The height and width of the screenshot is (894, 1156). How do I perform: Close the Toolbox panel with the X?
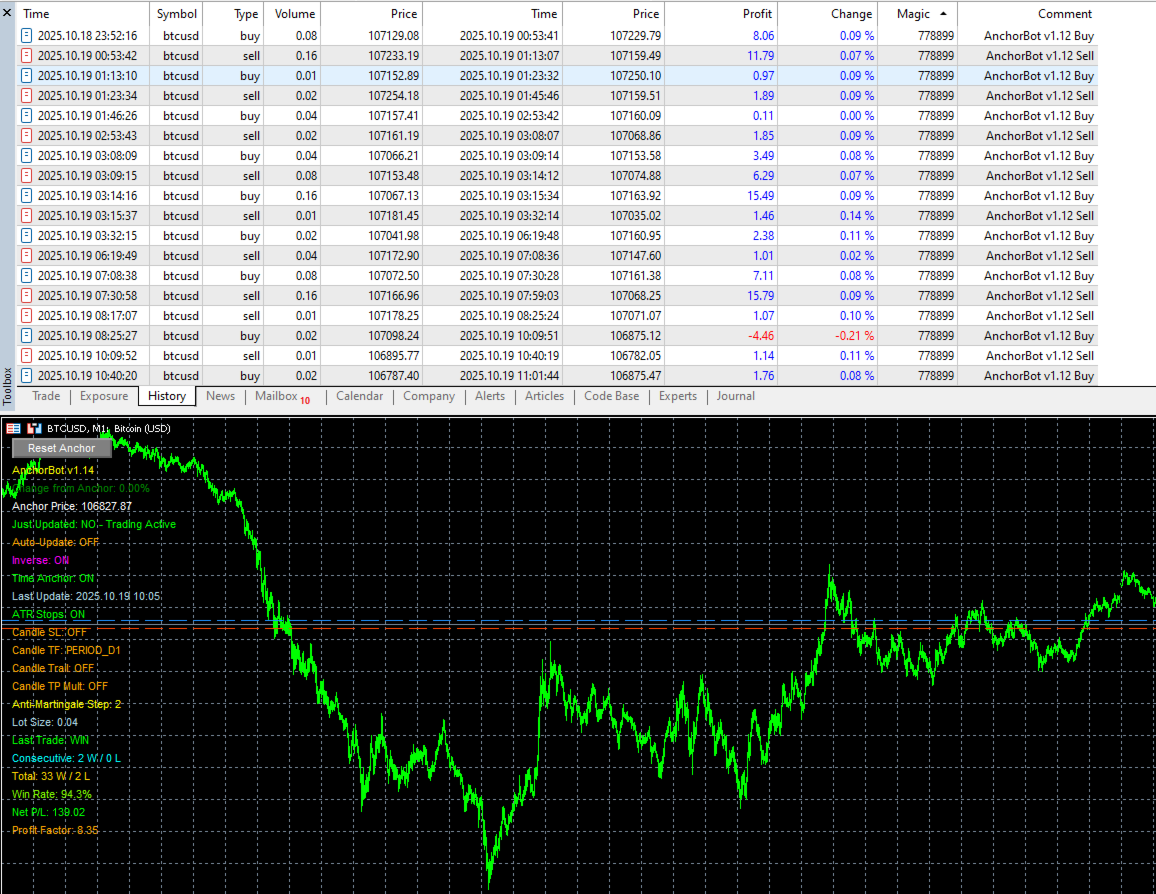7,13
